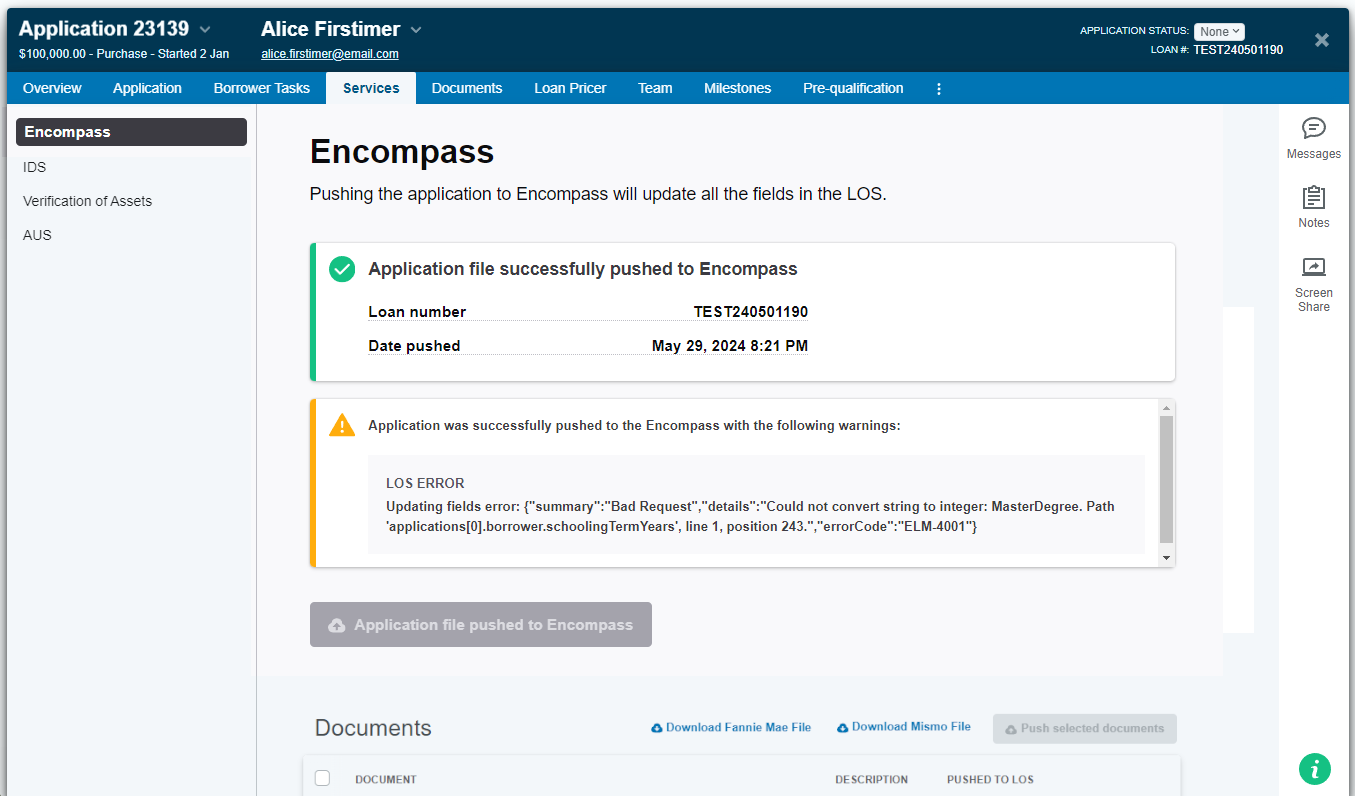This screenshot has height=796, width=1355.
Task: Select IDS in the services sidebar
Action: coord(35,167)
